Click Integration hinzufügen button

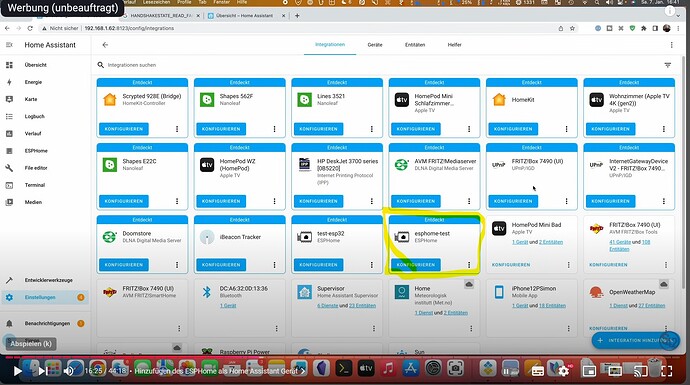pos(635,340)
